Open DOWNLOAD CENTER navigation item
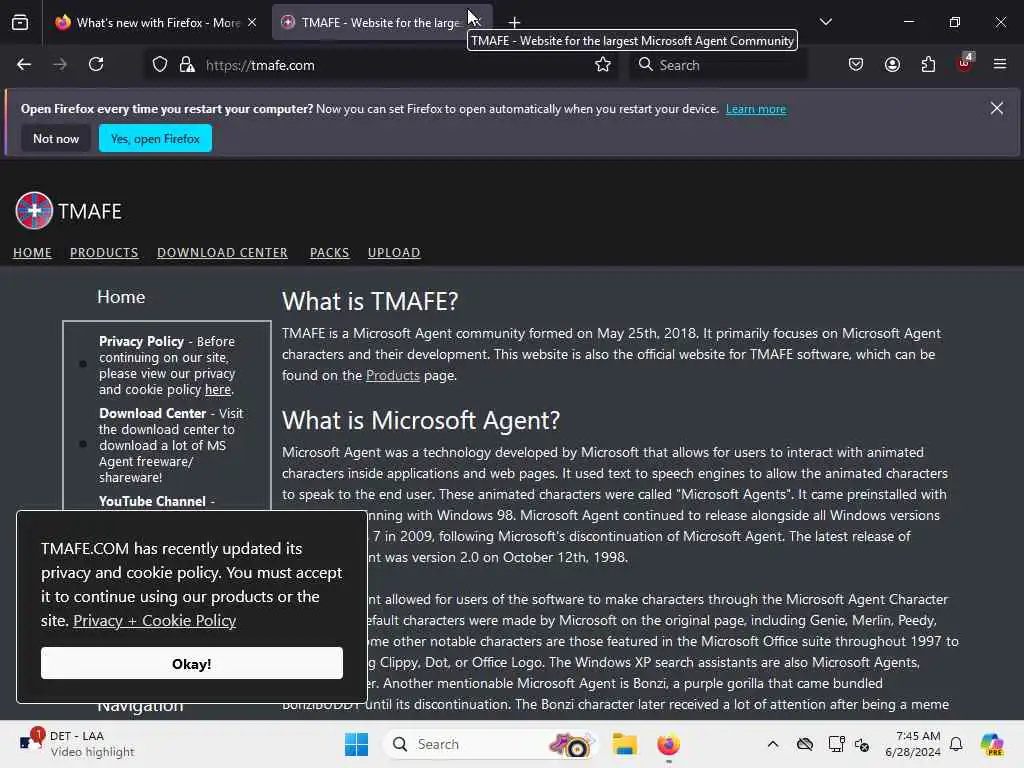This screenshot has height=768, width=1024. pyautogui.click(x=222, y=253)
